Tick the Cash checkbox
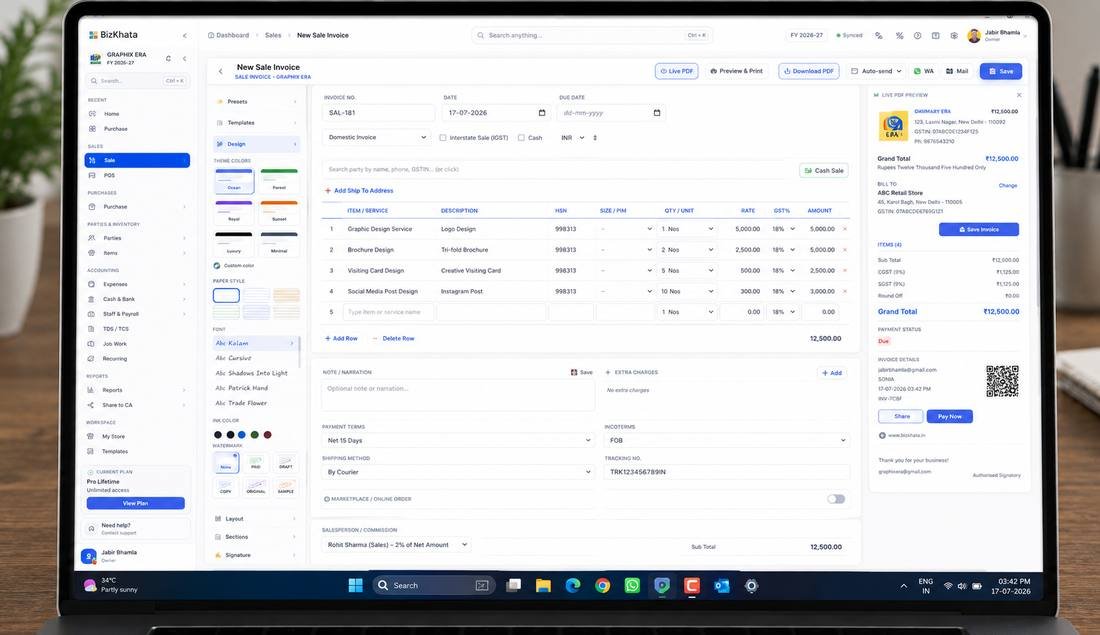 [521, 138]
